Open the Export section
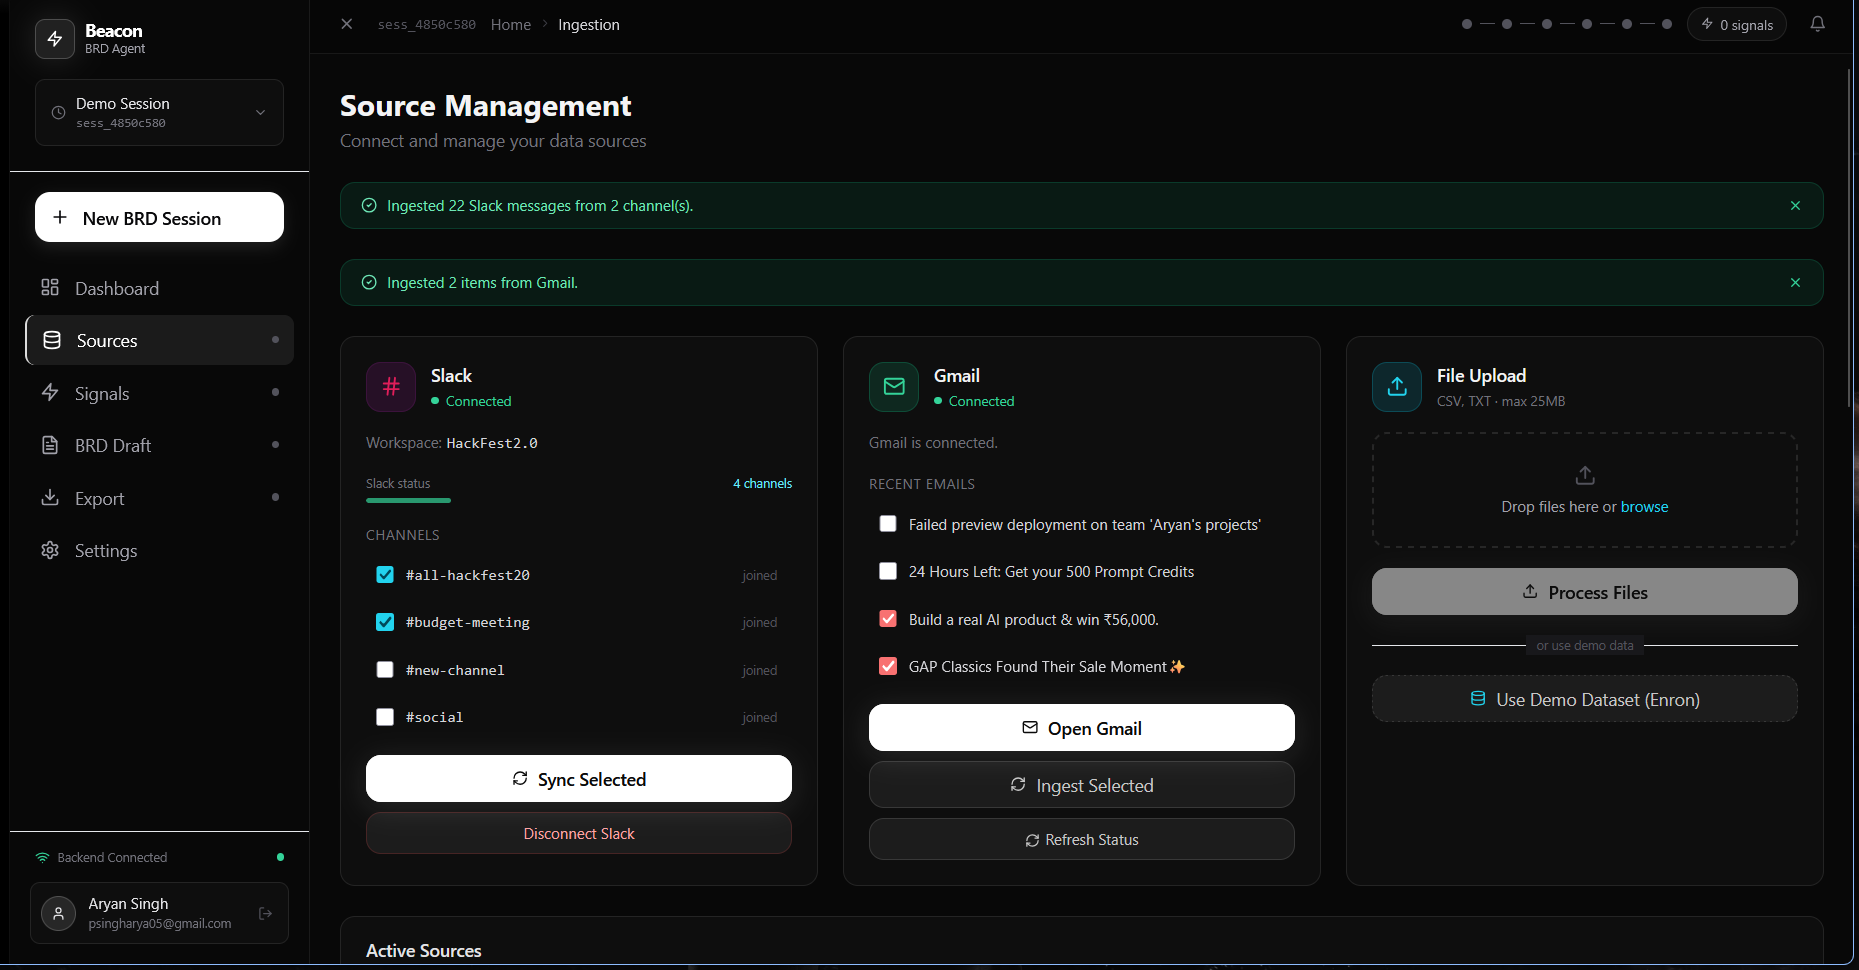Image resolution: width=1859 pixels, height=970 pixels. click(x=159, y=498)
